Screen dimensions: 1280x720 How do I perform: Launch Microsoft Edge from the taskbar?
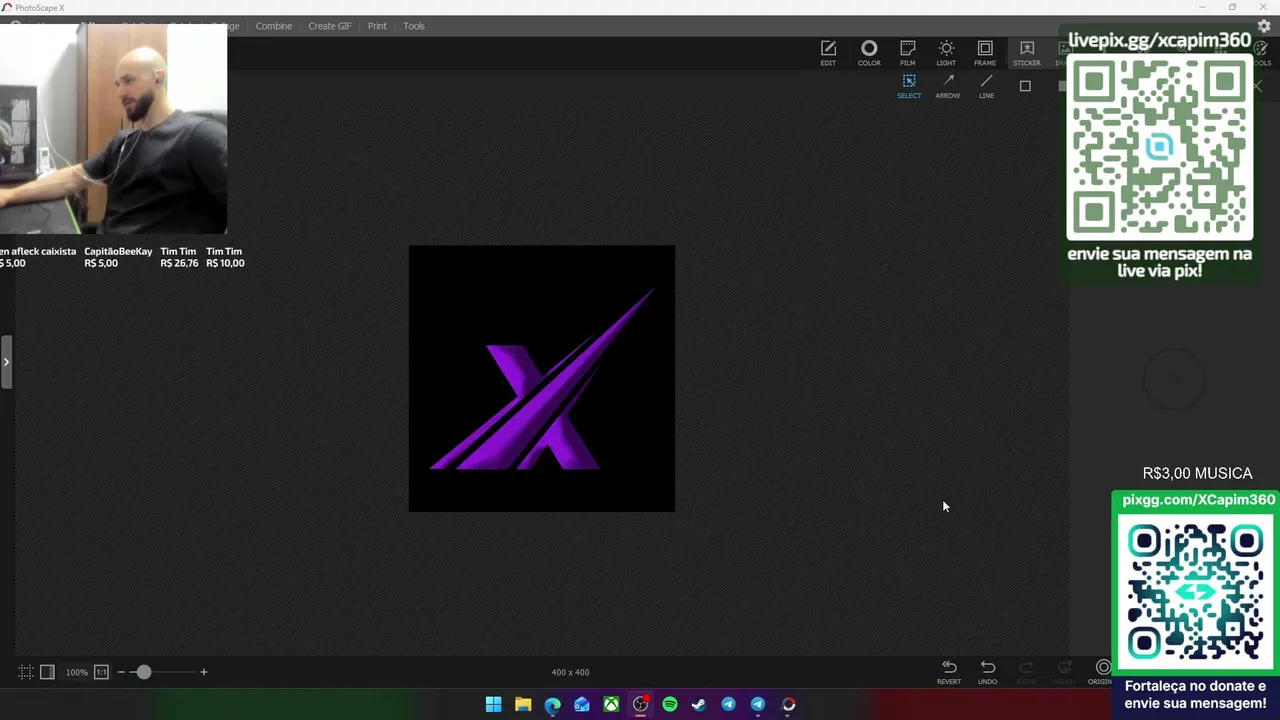[x=552, y=705]
